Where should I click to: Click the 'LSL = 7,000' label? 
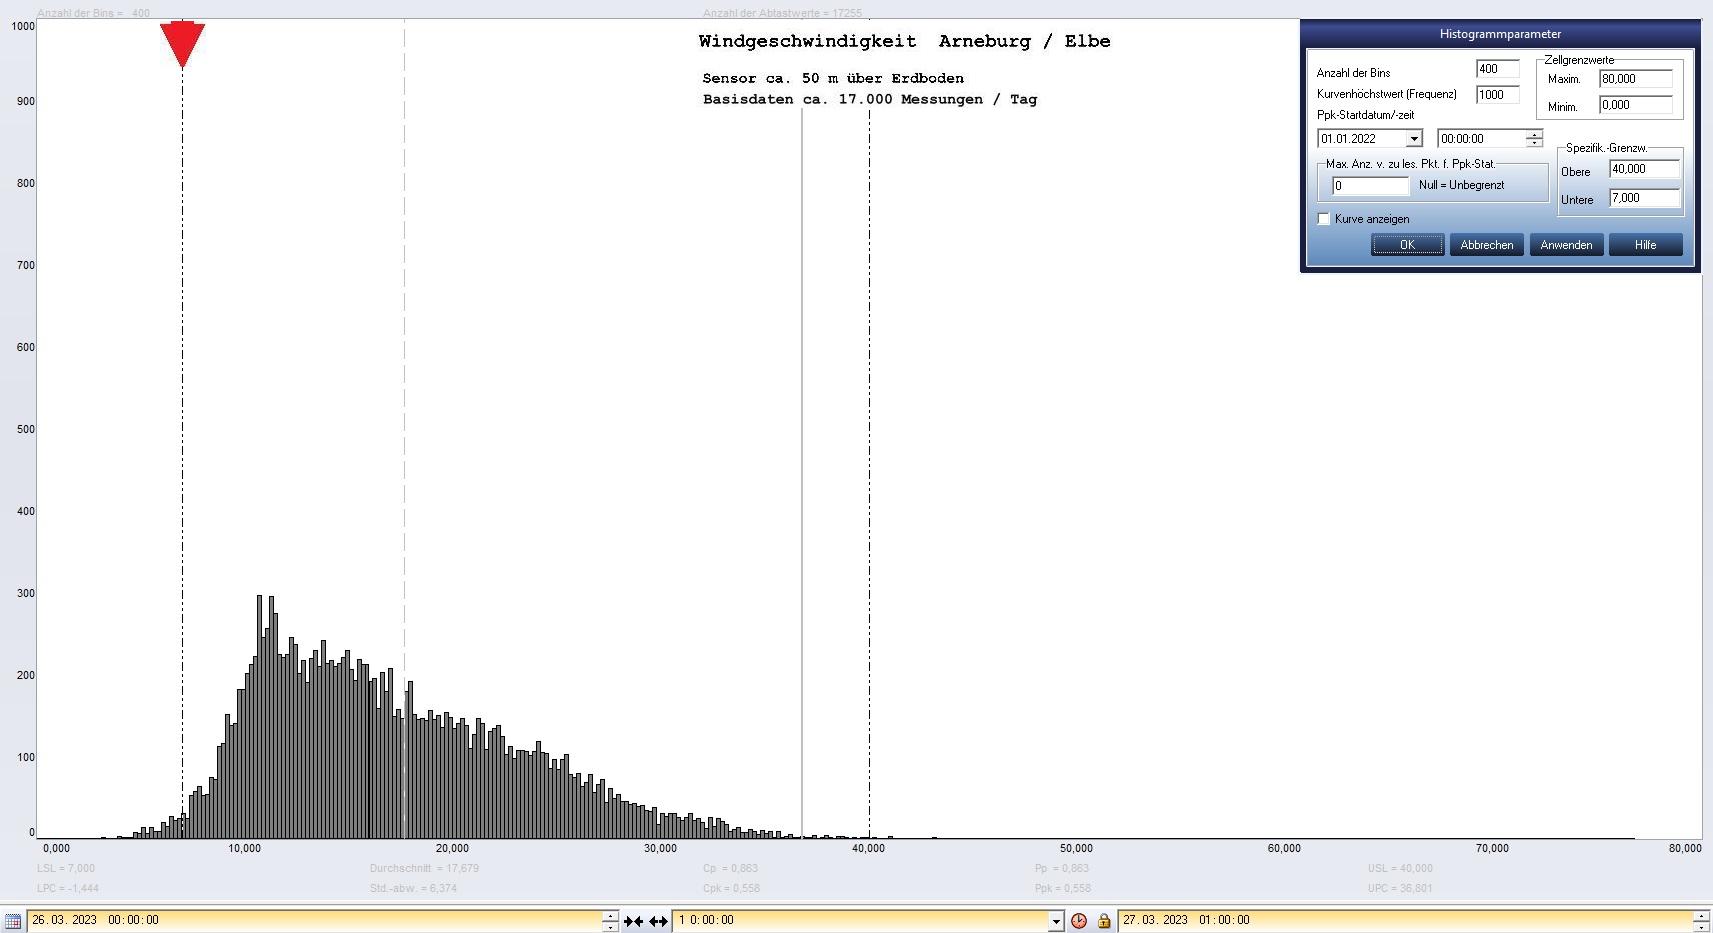(66, 868)
